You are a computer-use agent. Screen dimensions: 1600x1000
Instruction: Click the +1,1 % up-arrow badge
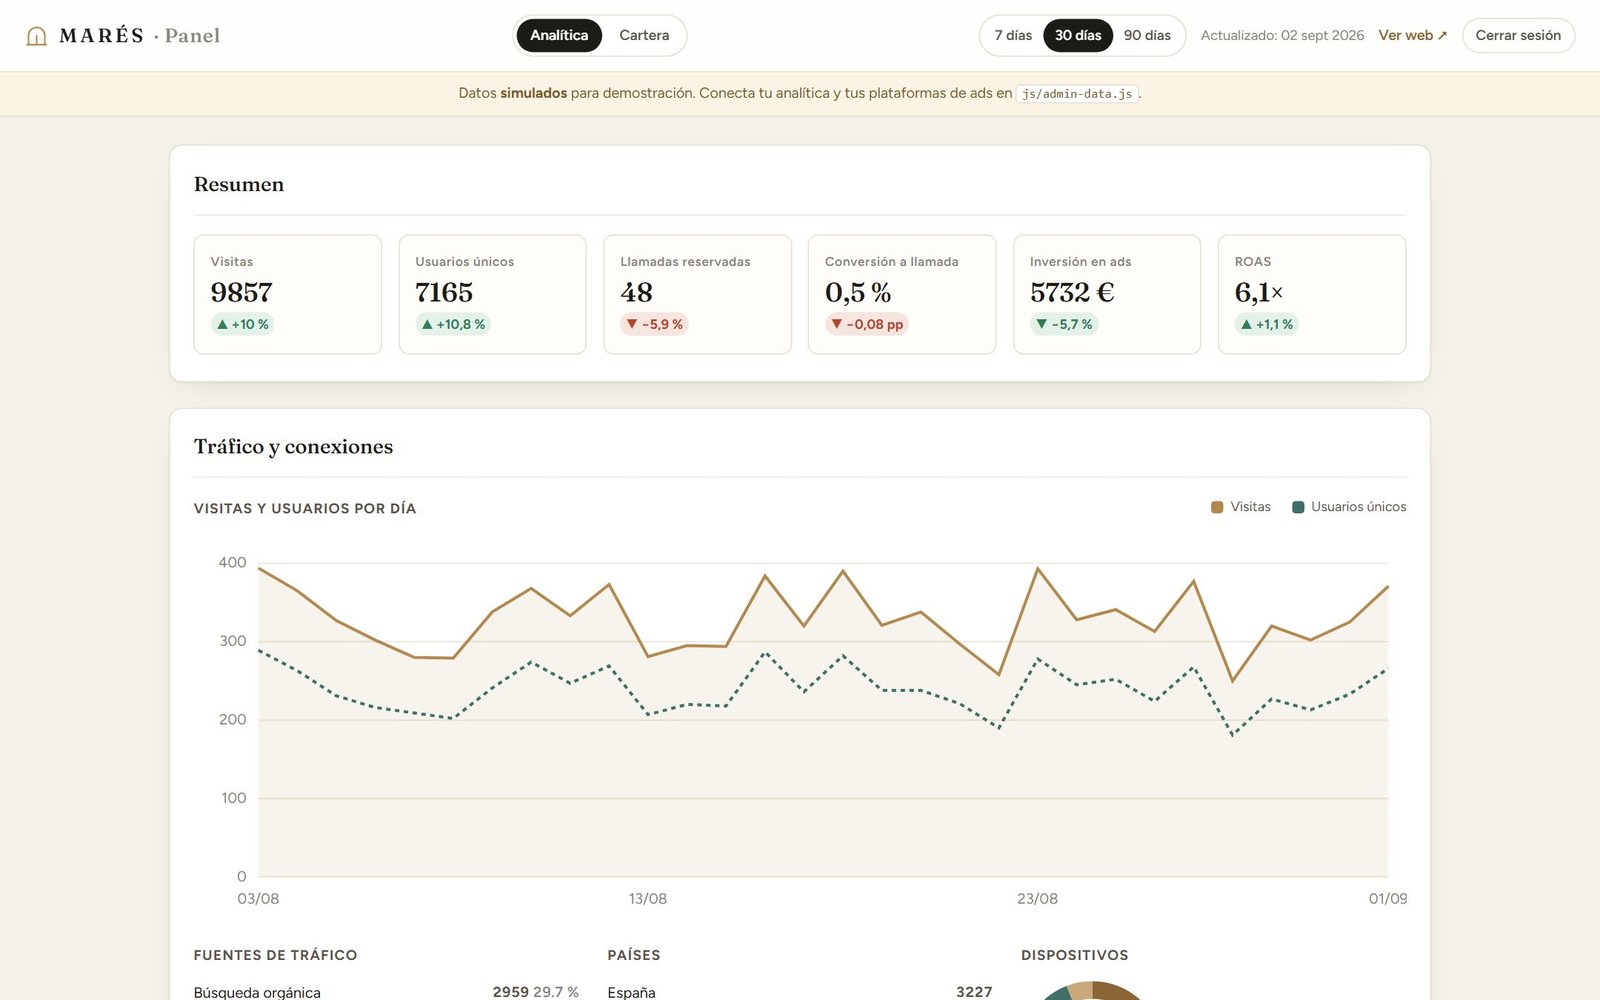(1266, 324)
